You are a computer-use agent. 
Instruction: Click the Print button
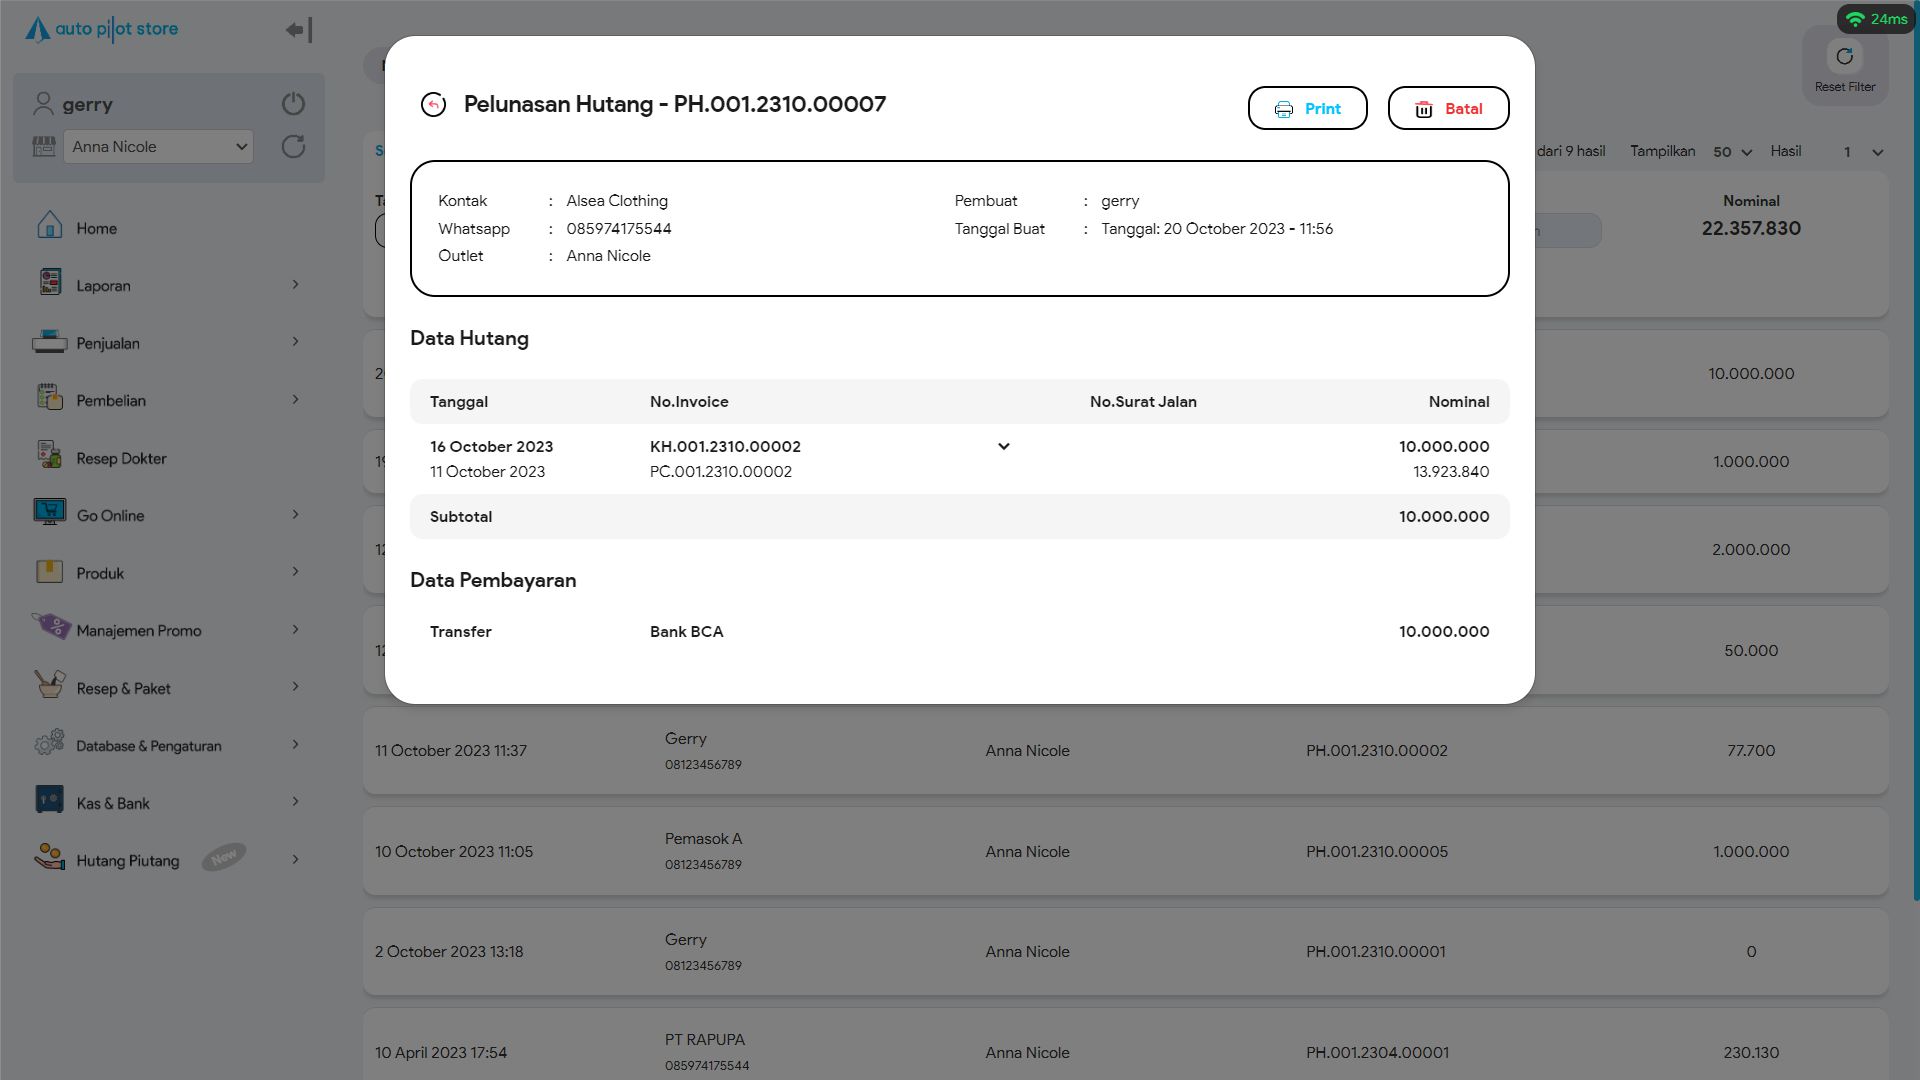1307,108
